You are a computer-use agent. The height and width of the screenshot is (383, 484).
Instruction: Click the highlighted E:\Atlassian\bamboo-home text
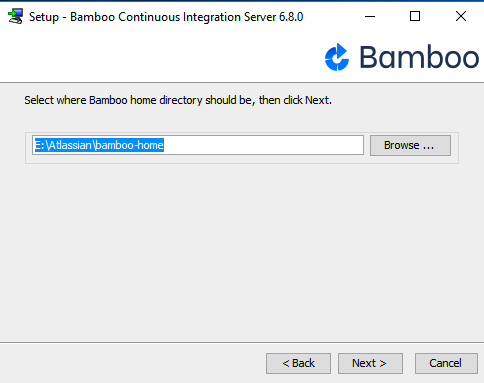coord(99,145)
